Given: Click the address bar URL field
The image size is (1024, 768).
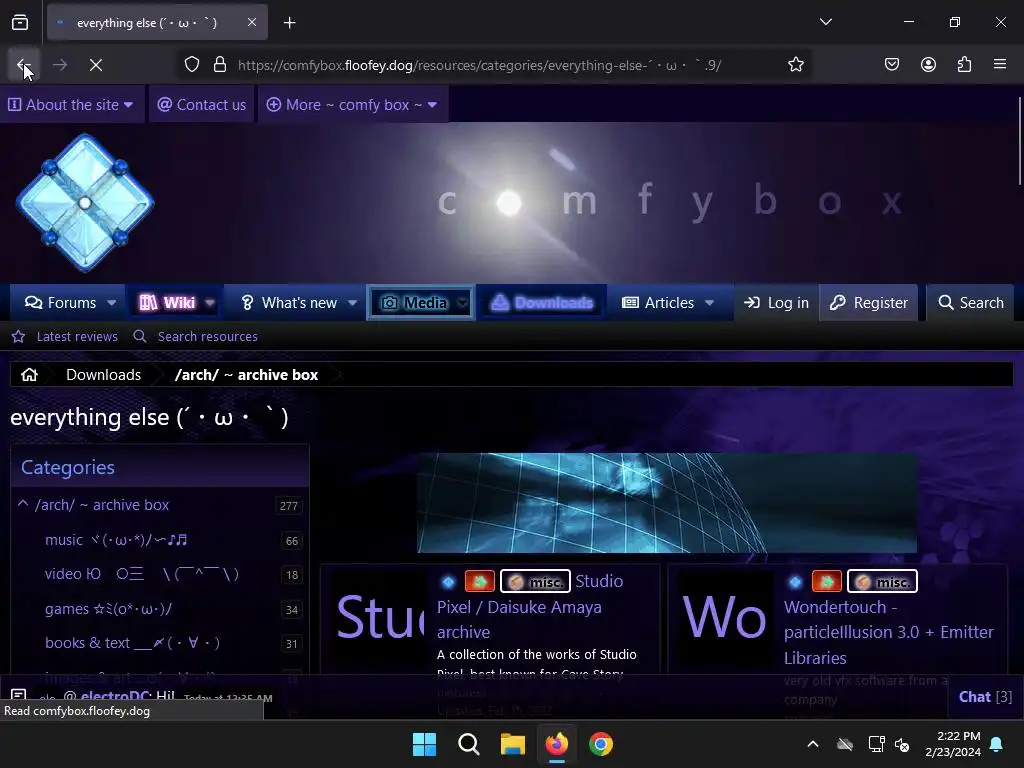Looking at the screenshot, I should [x=479, y=65].
